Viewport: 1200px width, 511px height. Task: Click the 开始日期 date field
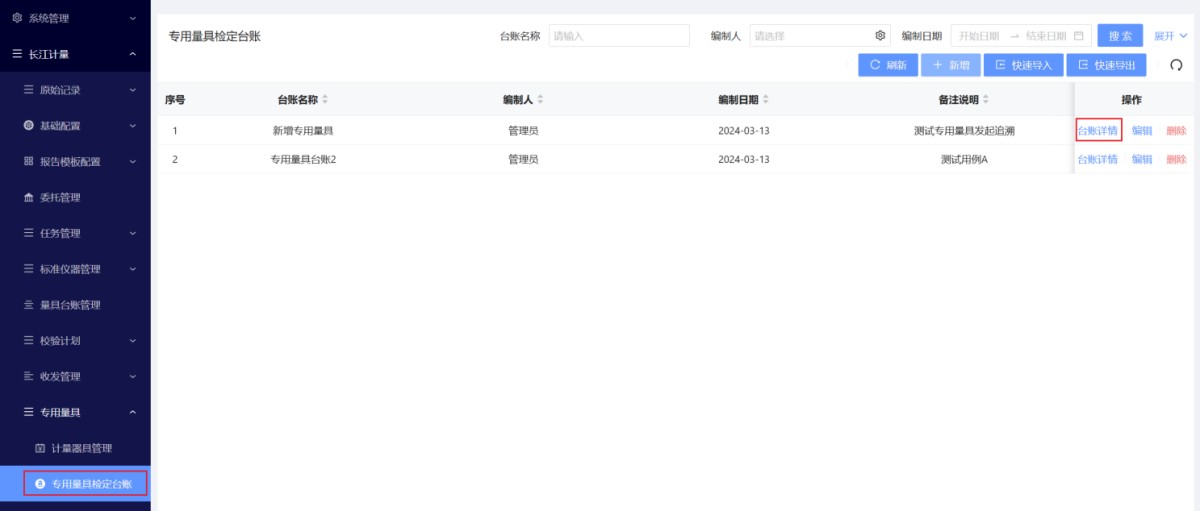(x=979, y=36)
